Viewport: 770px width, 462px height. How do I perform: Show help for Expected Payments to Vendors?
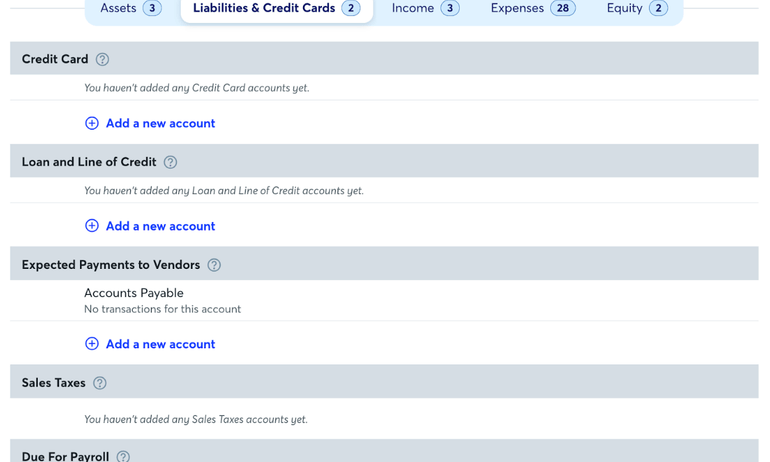pyautogui.click(x=214, y=265)
